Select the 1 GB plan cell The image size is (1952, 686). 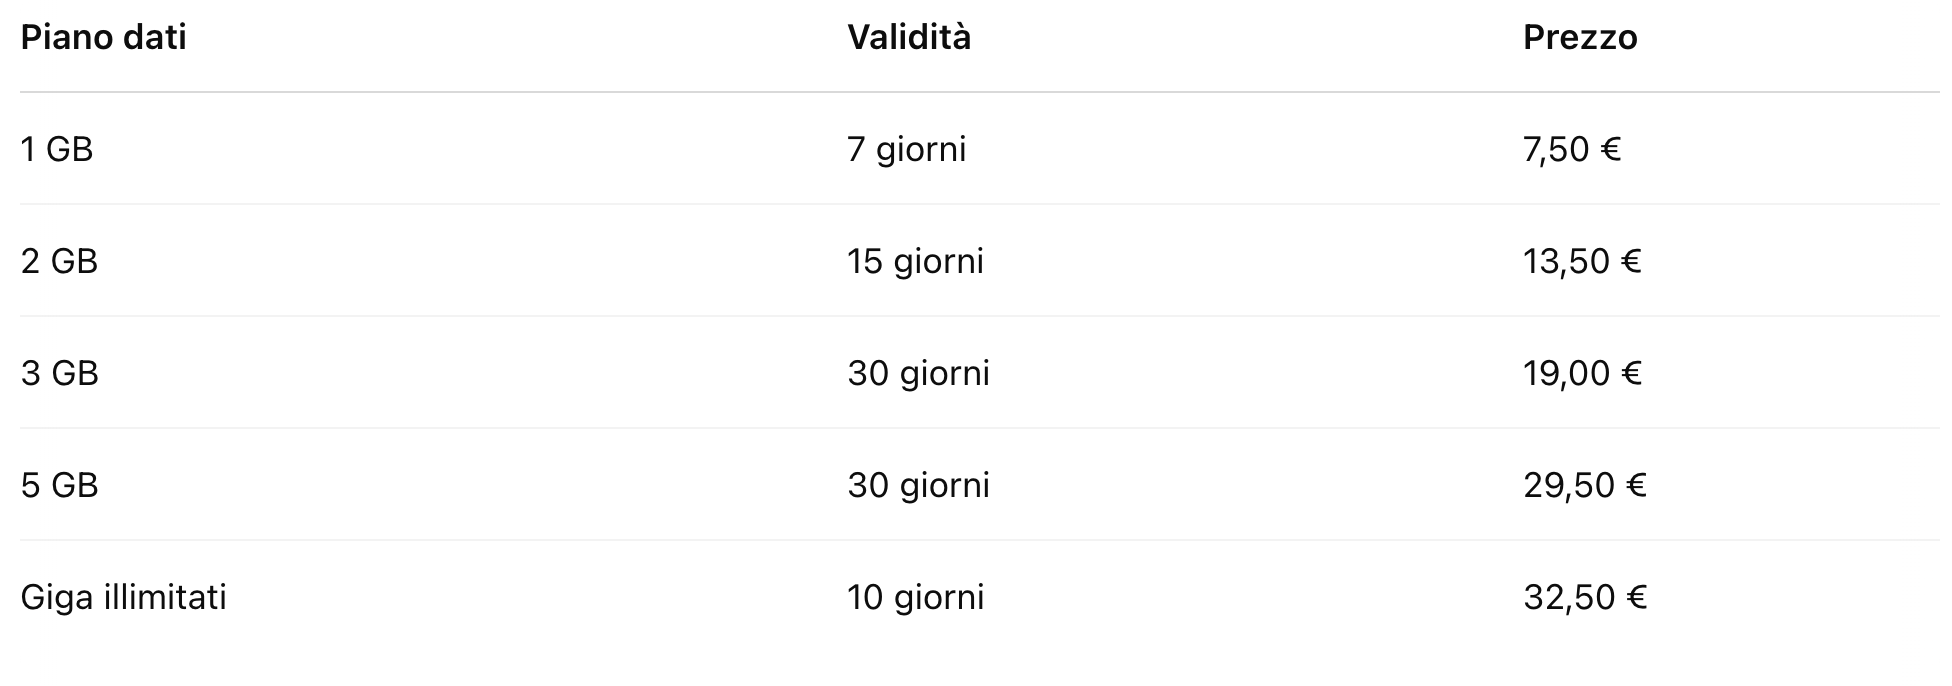tap(57, 150)
